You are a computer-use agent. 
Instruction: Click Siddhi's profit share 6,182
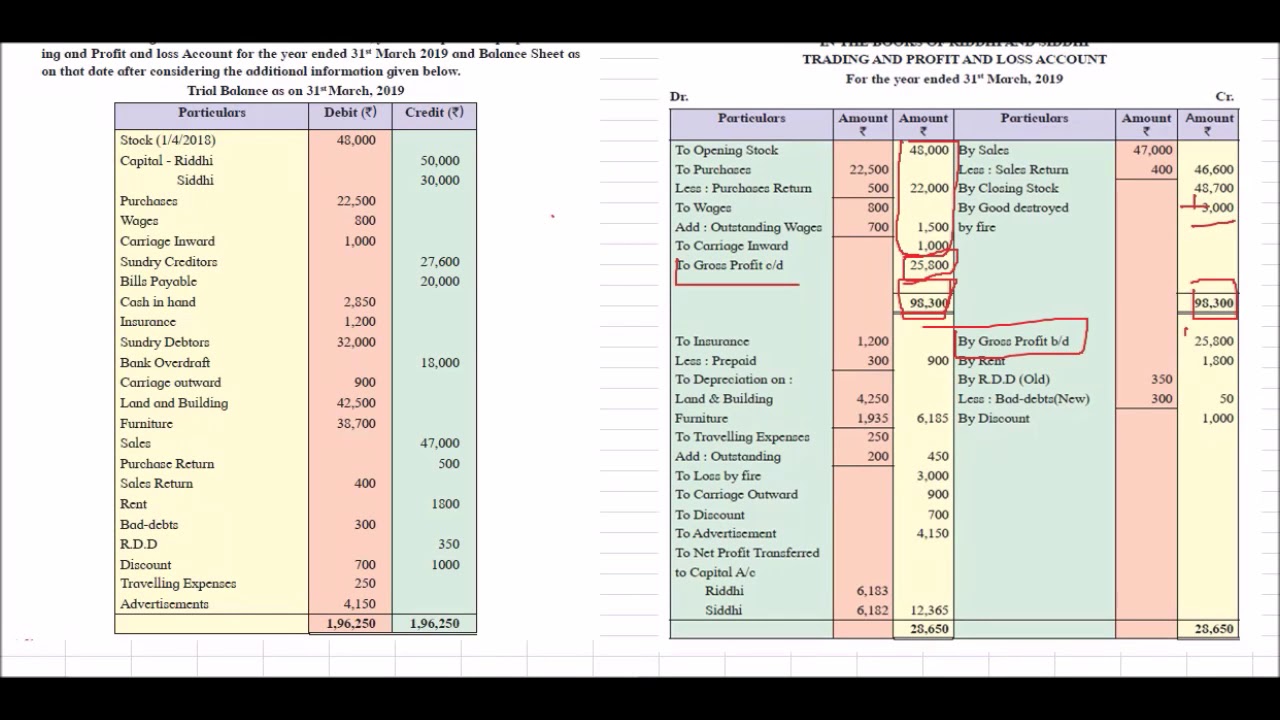click(872, 610)
